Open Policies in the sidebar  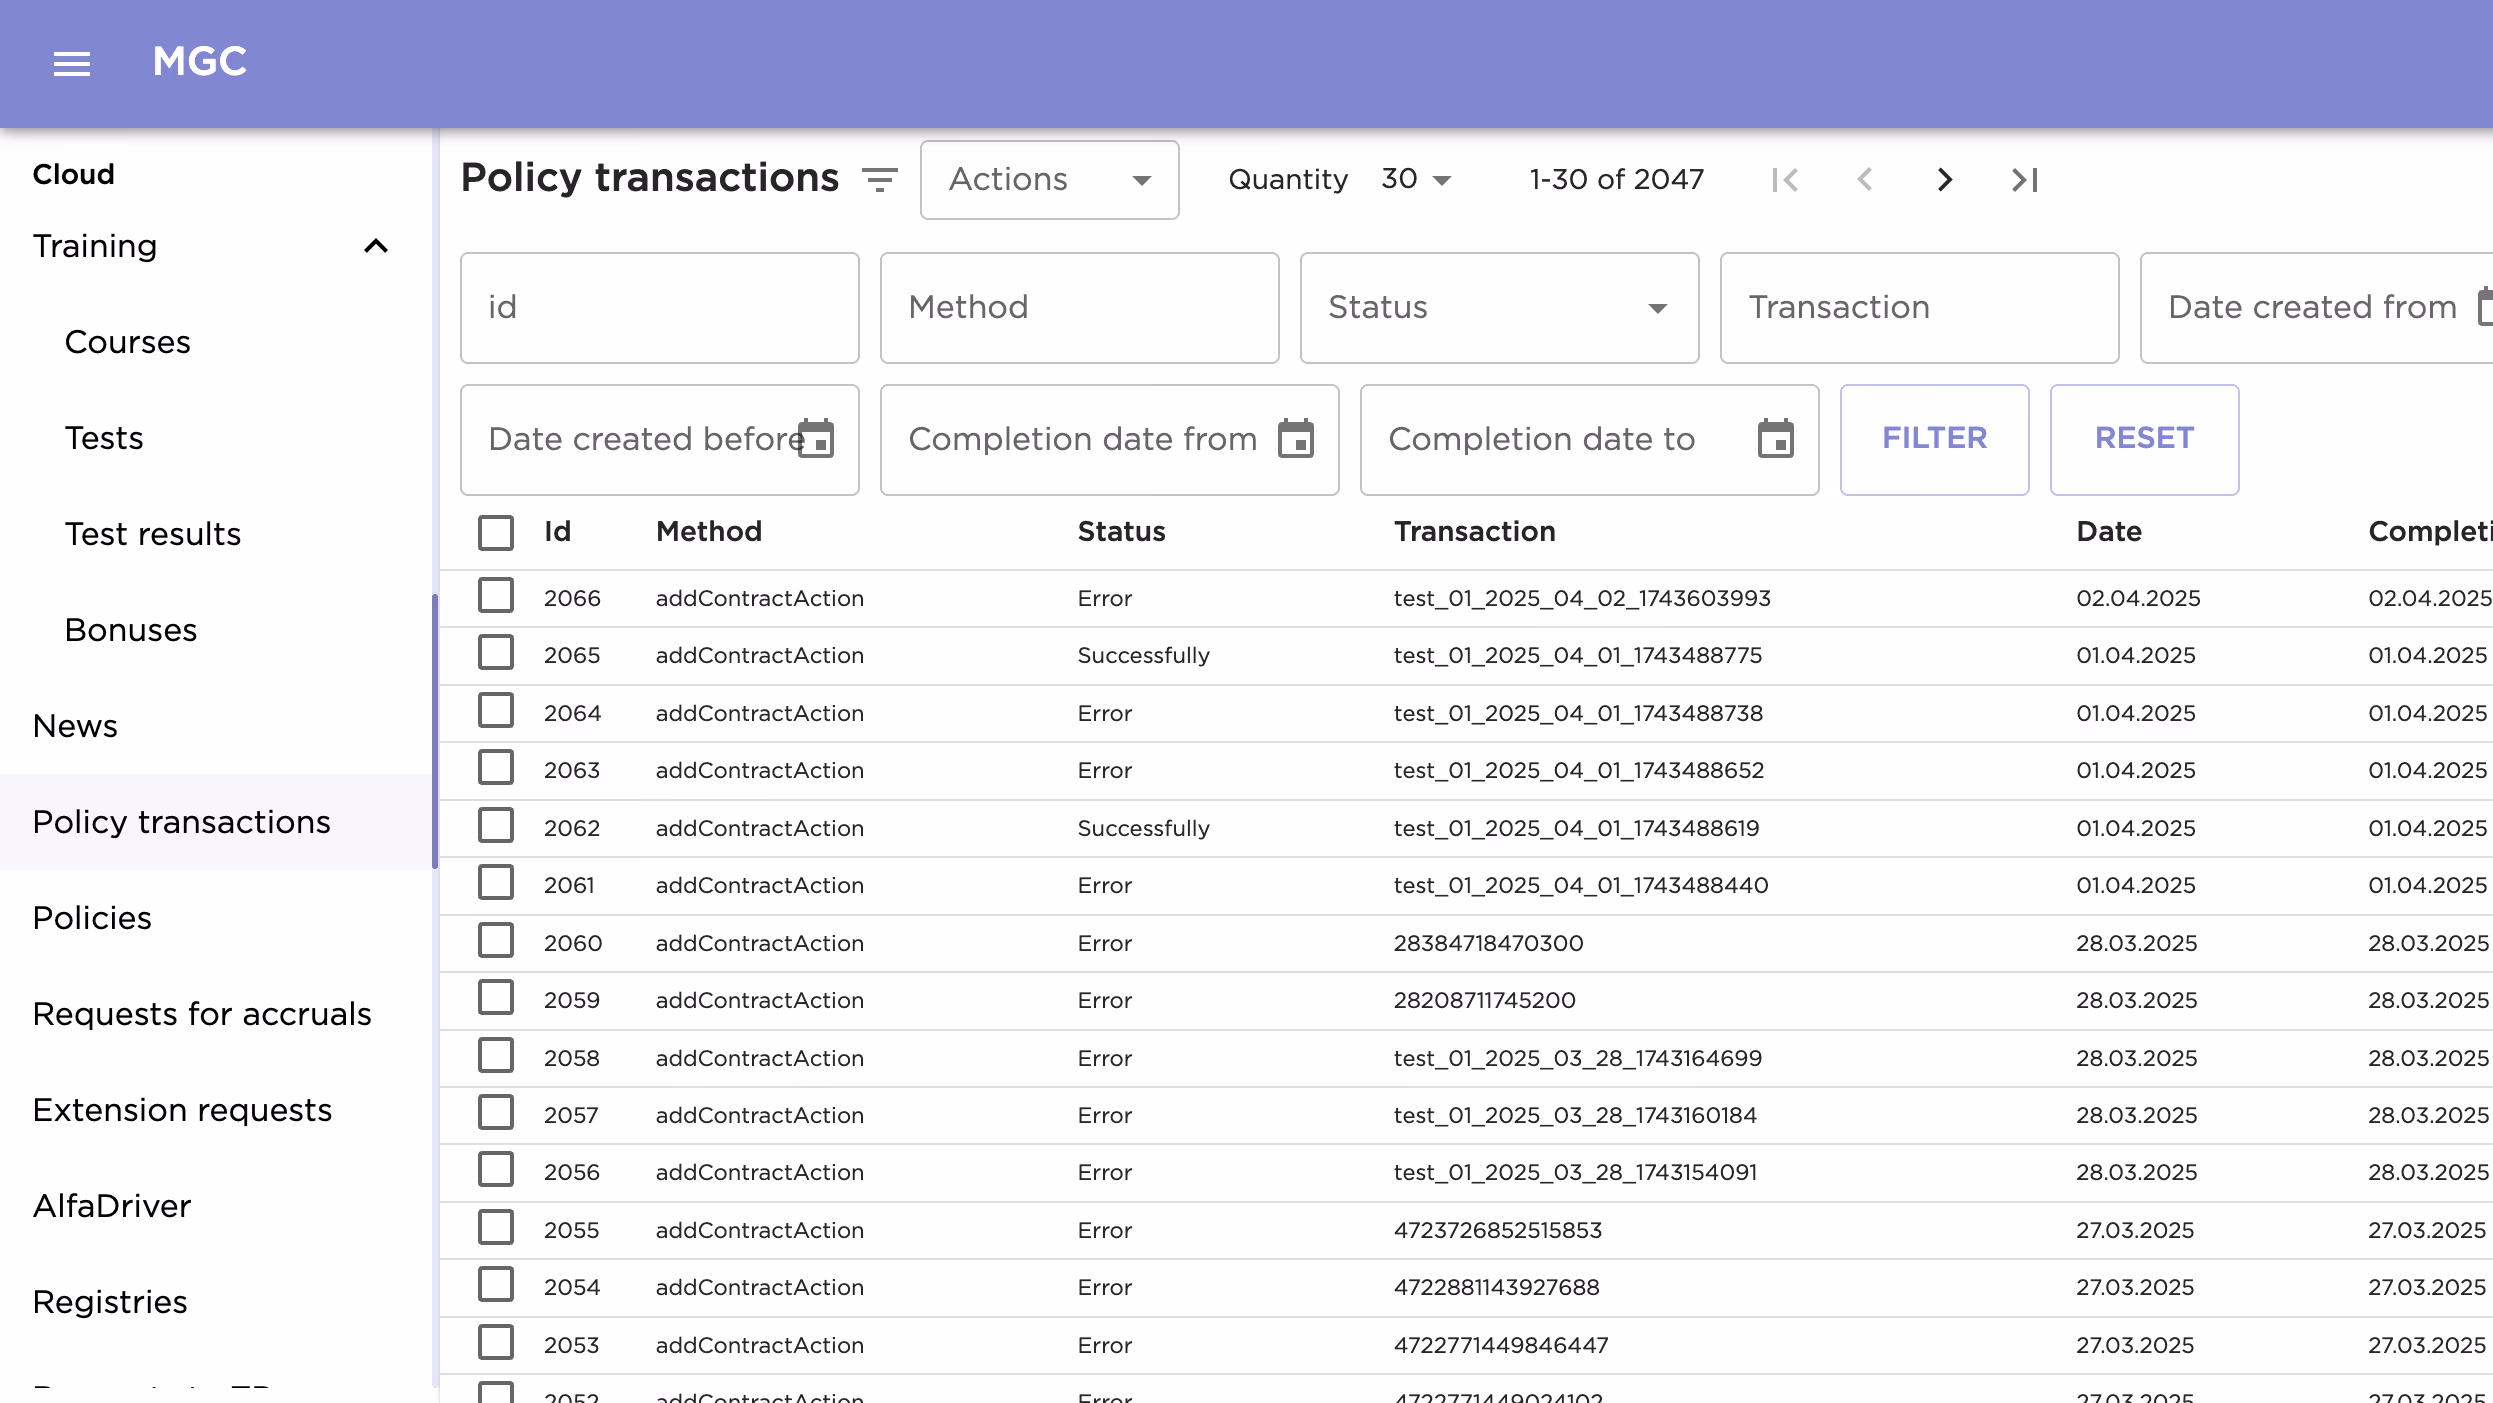[92, 918]
